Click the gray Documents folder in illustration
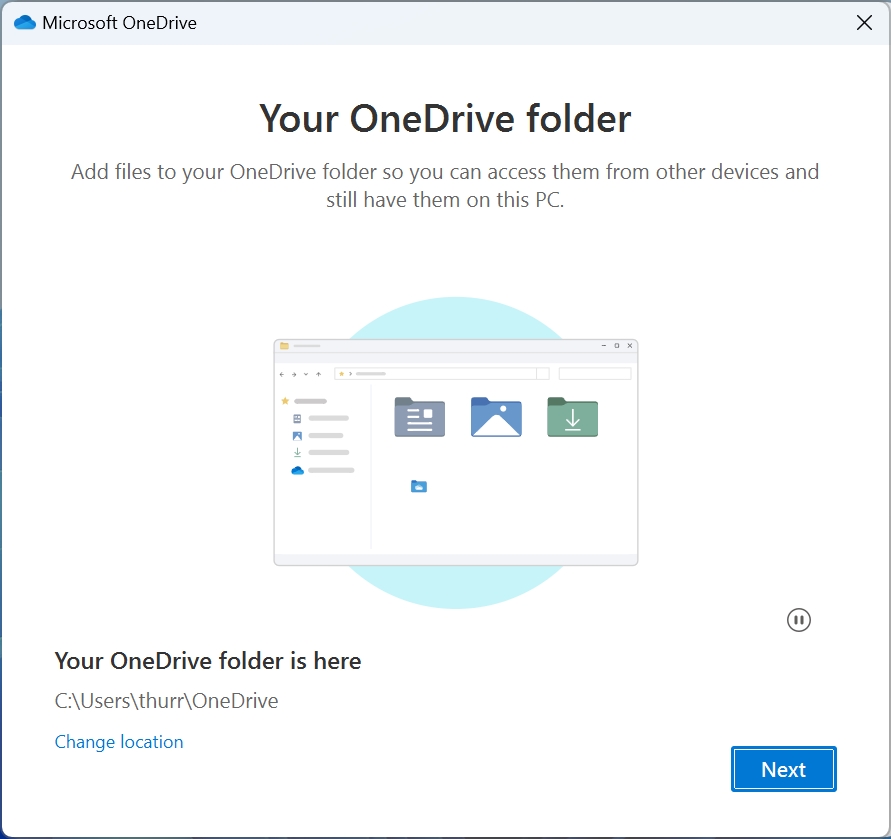Screen dimensions: 891x839 419,417
